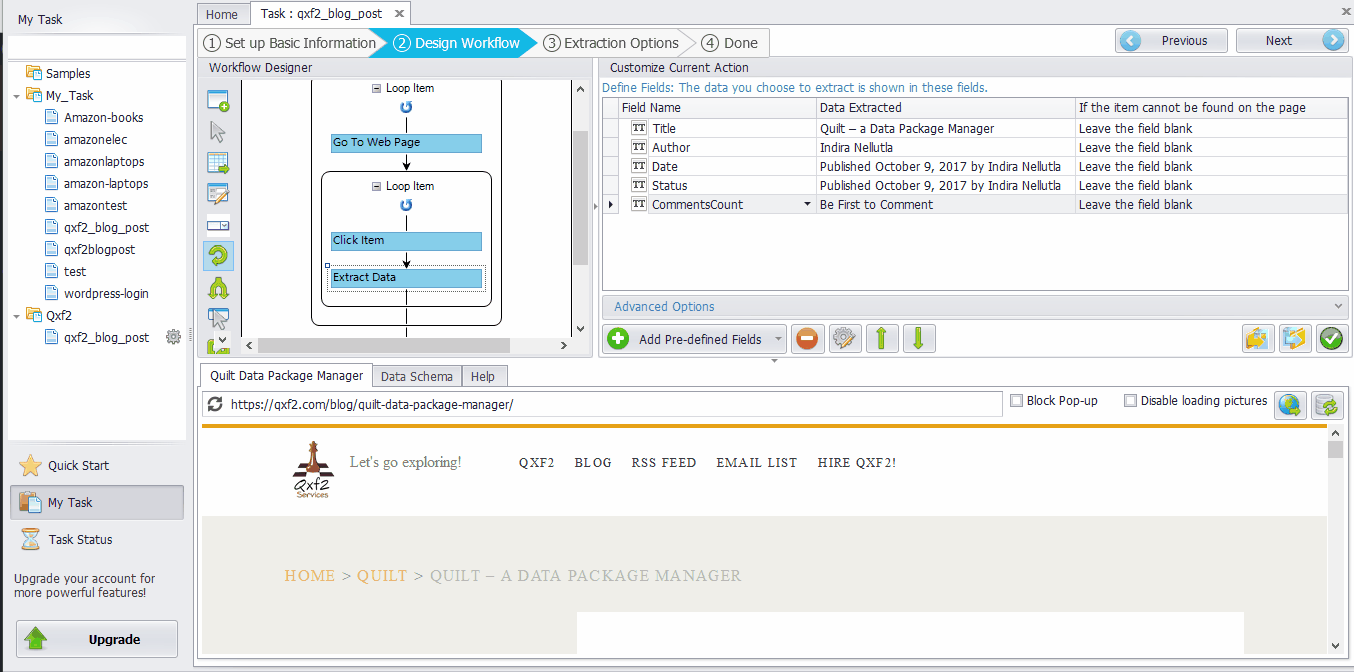Open field settings gear-pencil icon
Viewport: 1354px width, 672px height.
pos(845,339)
